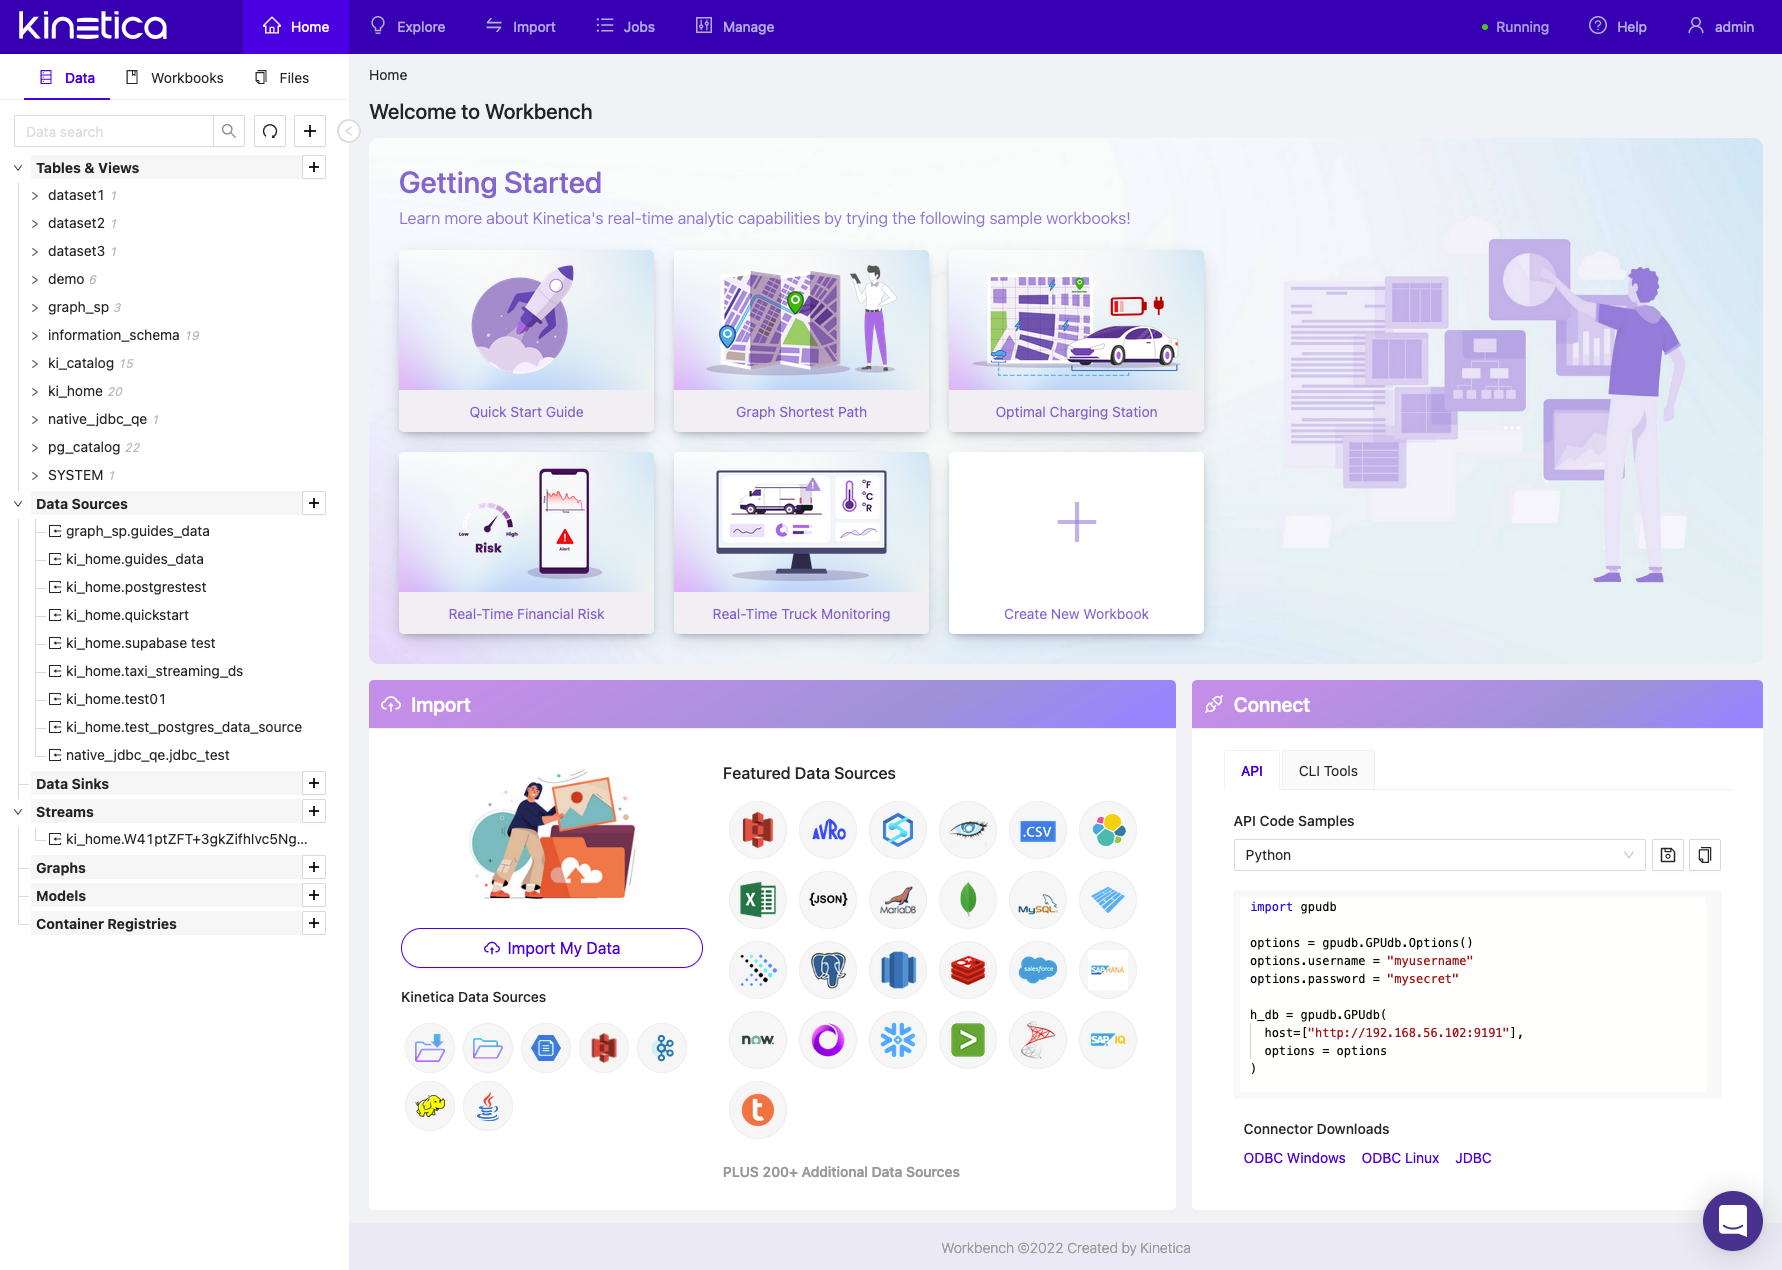This screenshot has height=1270, width=1782.
Task: Refresh the data object tree
Action: point(270,131)
